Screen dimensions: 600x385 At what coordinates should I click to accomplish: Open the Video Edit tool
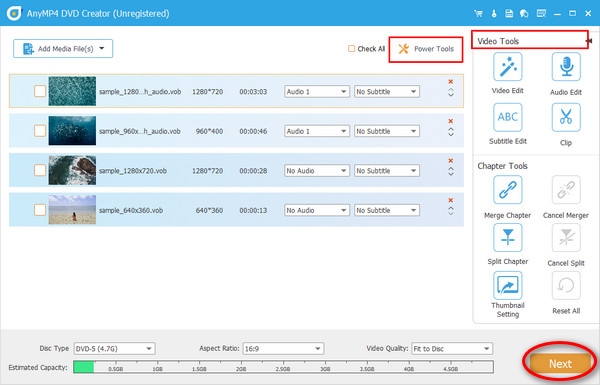[507, 67]
